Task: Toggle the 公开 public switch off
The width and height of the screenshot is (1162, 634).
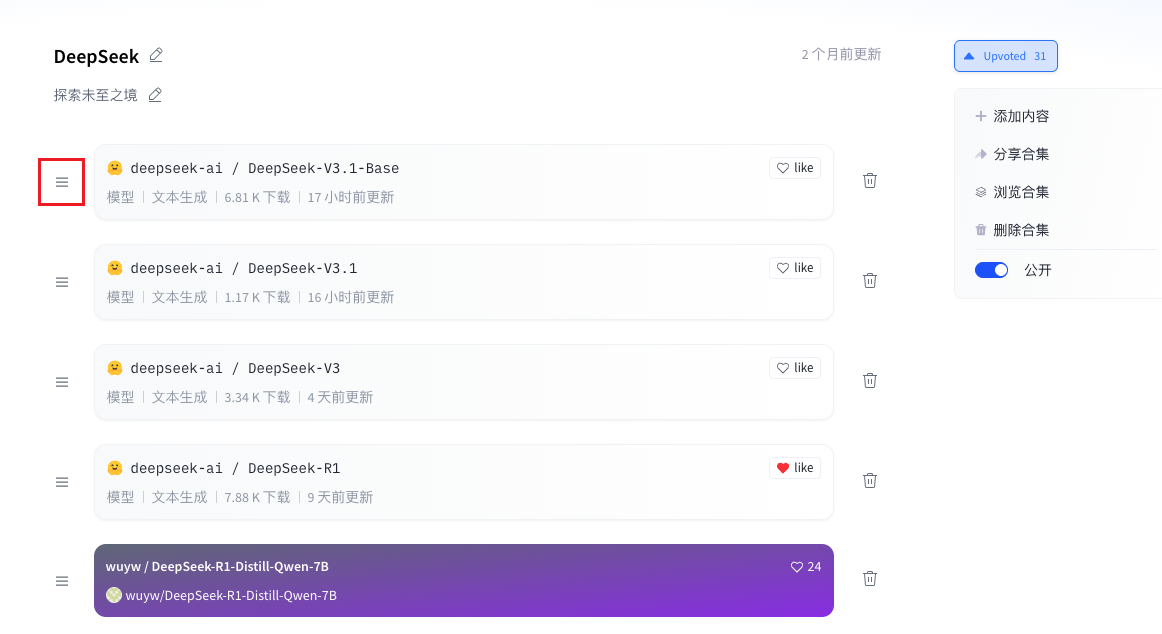Action: (x=991, y=270)
